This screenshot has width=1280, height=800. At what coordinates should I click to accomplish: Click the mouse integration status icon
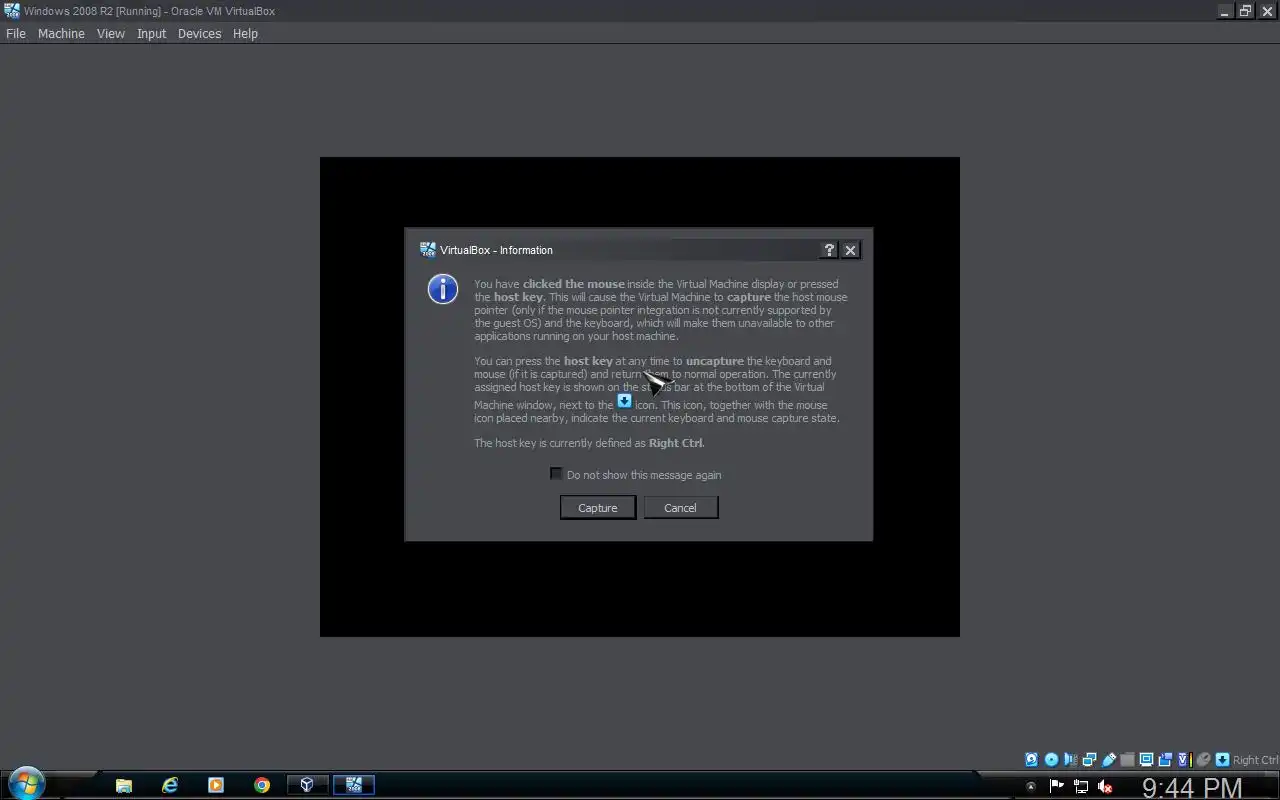[1203, 759]
